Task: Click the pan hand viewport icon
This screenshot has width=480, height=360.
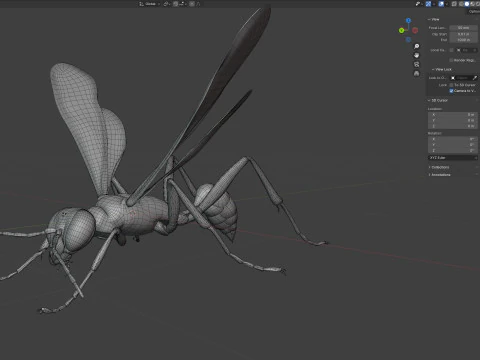Action: (x=417, y=55)
